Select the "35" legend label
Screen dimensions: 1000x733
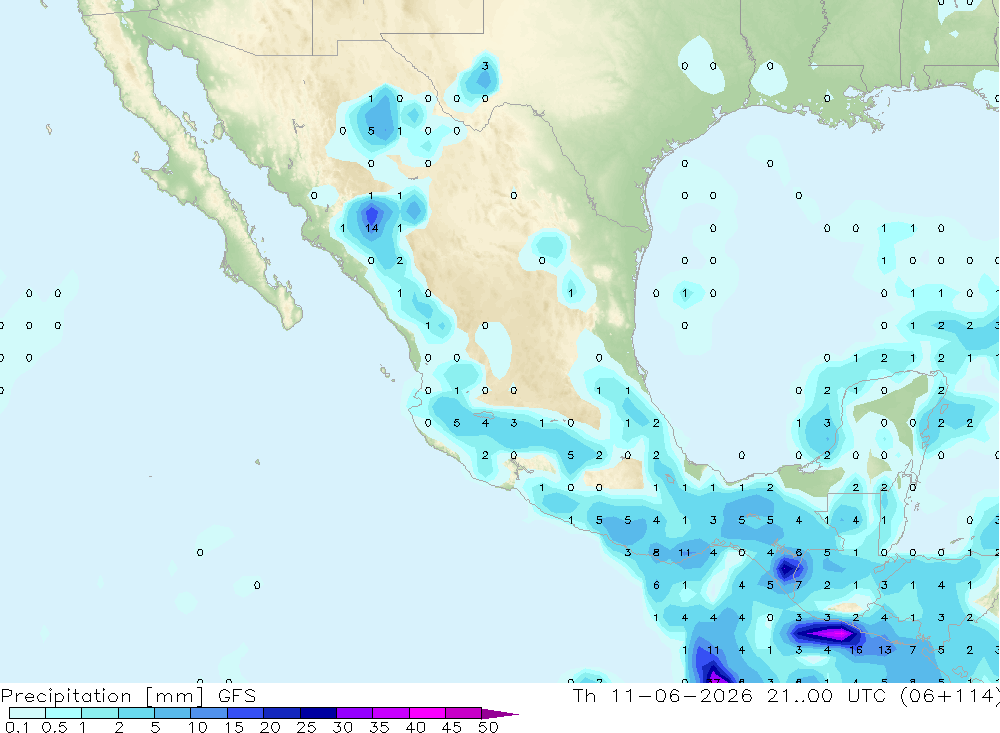(x=379, y=727)
